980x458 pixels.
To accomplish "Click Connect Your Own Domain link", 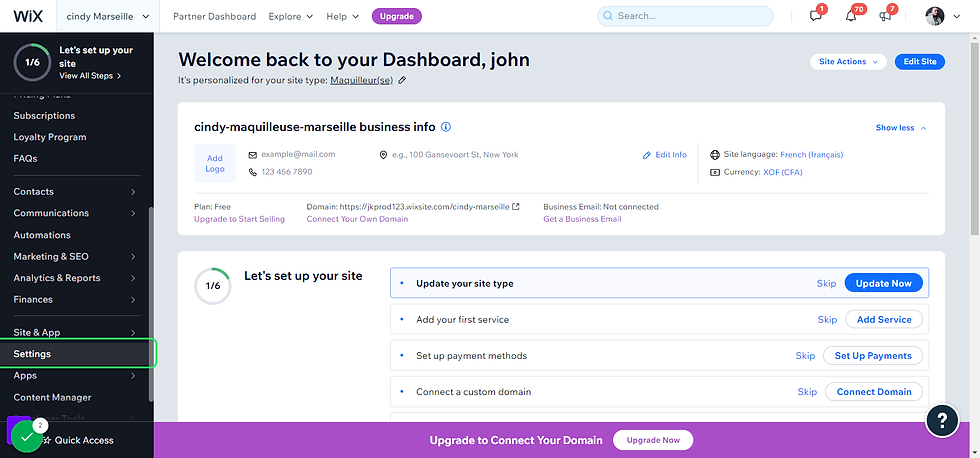I will [357, 219].
